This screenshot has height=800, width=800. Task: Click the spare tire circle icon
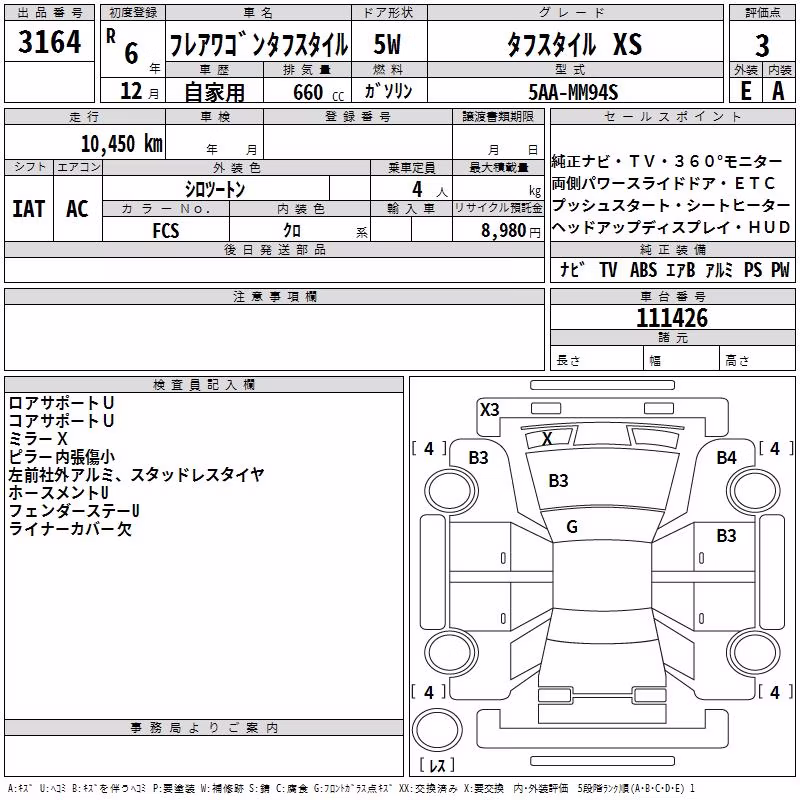[x=437, y=730]
